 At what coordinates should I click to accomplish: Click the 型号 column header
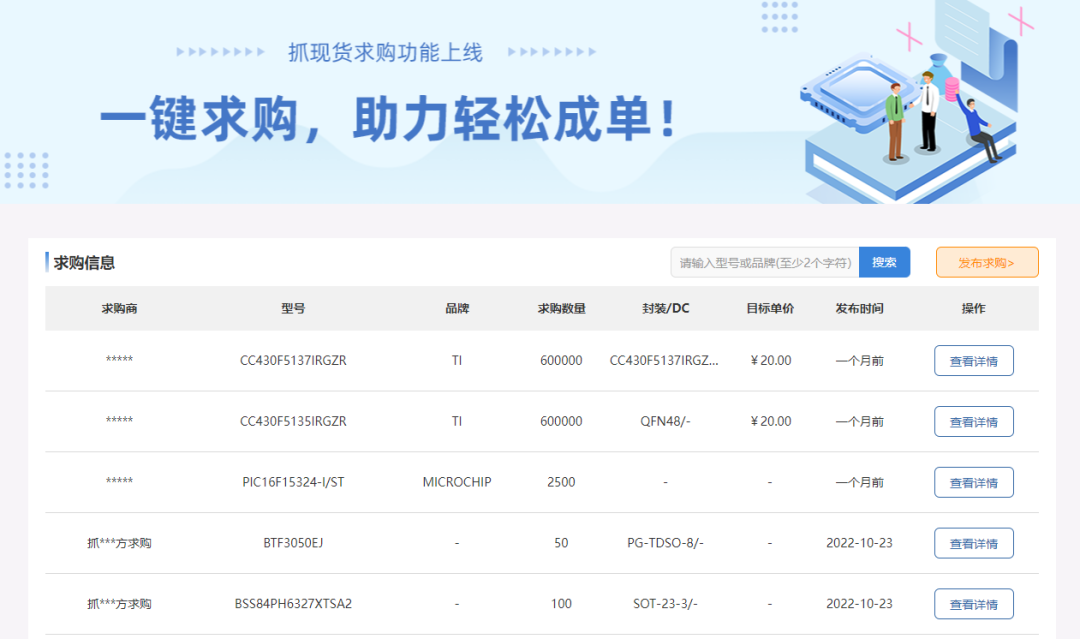(x=292, y=308)
